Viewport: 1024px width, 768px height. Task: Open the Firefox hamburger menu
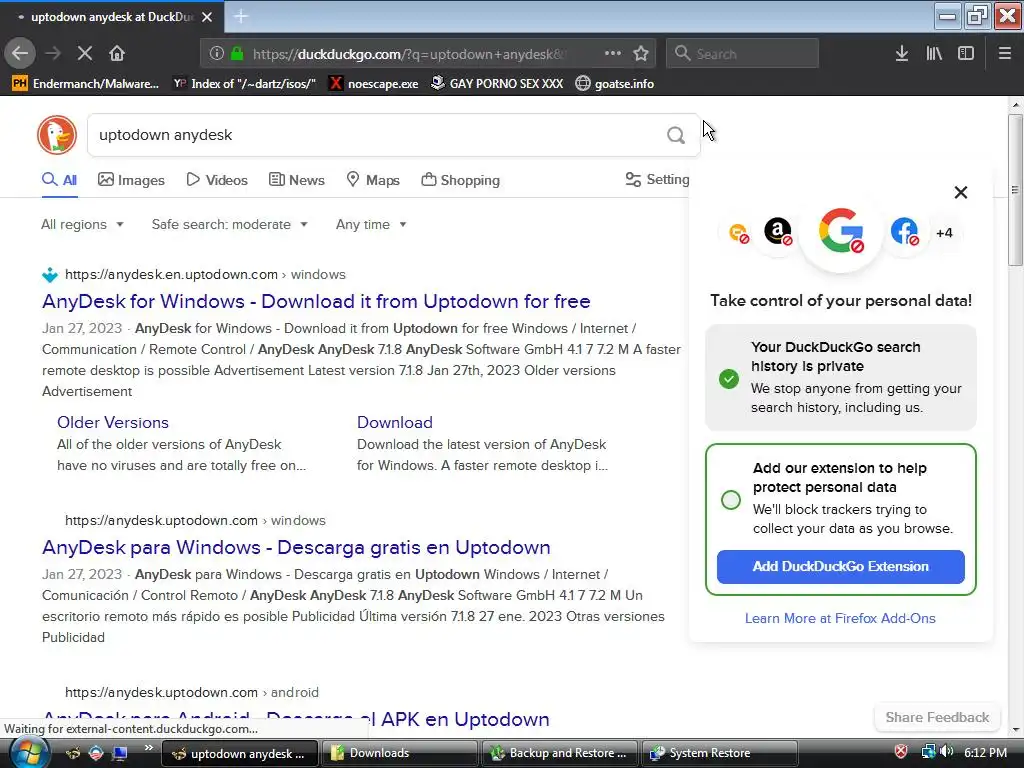coord(1005,54)
